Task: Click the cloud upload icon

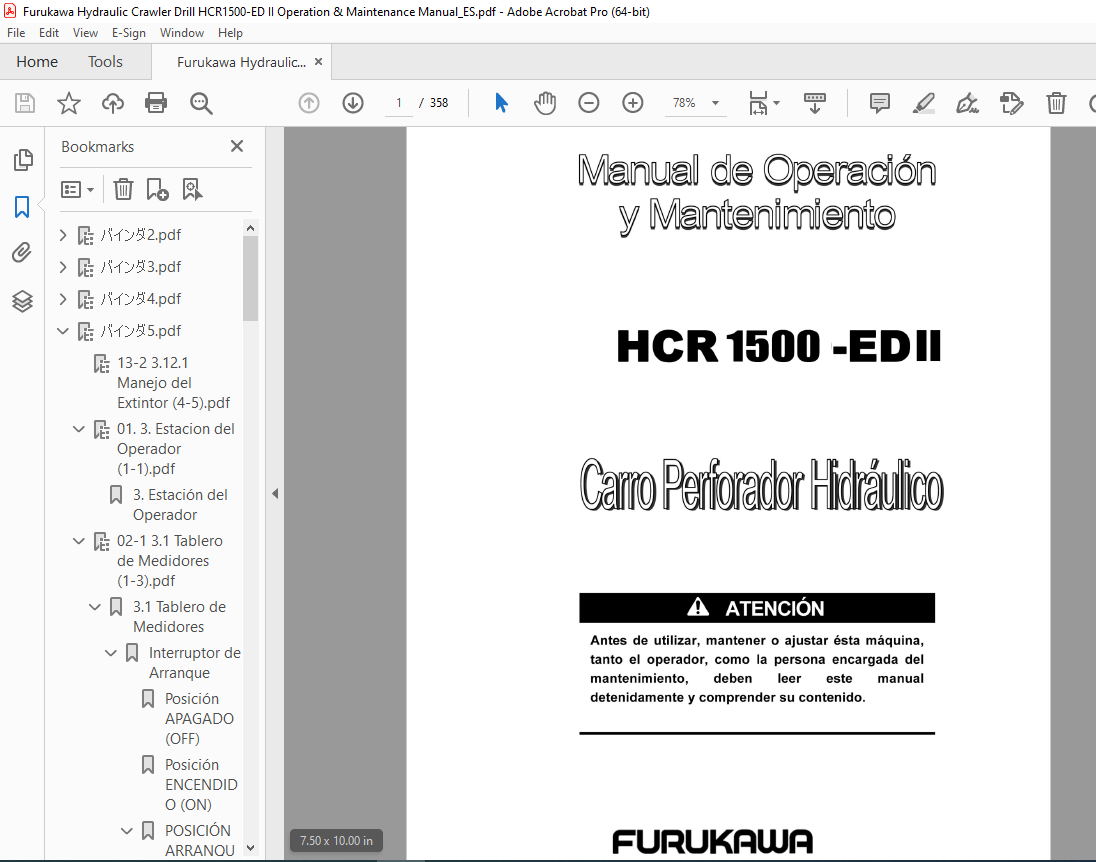Action: [113, 103]
